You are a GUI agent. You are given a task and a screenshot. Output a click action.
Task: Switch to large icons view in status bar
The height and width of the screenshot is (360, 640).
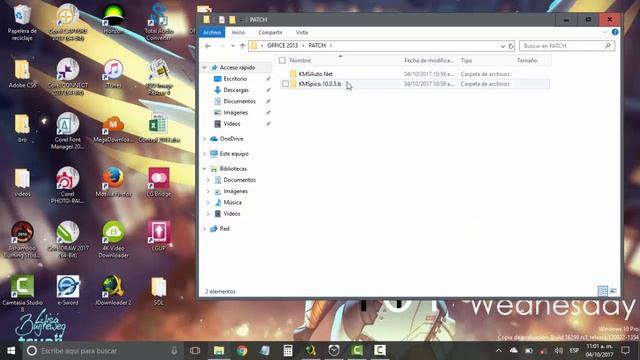click(x=613, y=291)
